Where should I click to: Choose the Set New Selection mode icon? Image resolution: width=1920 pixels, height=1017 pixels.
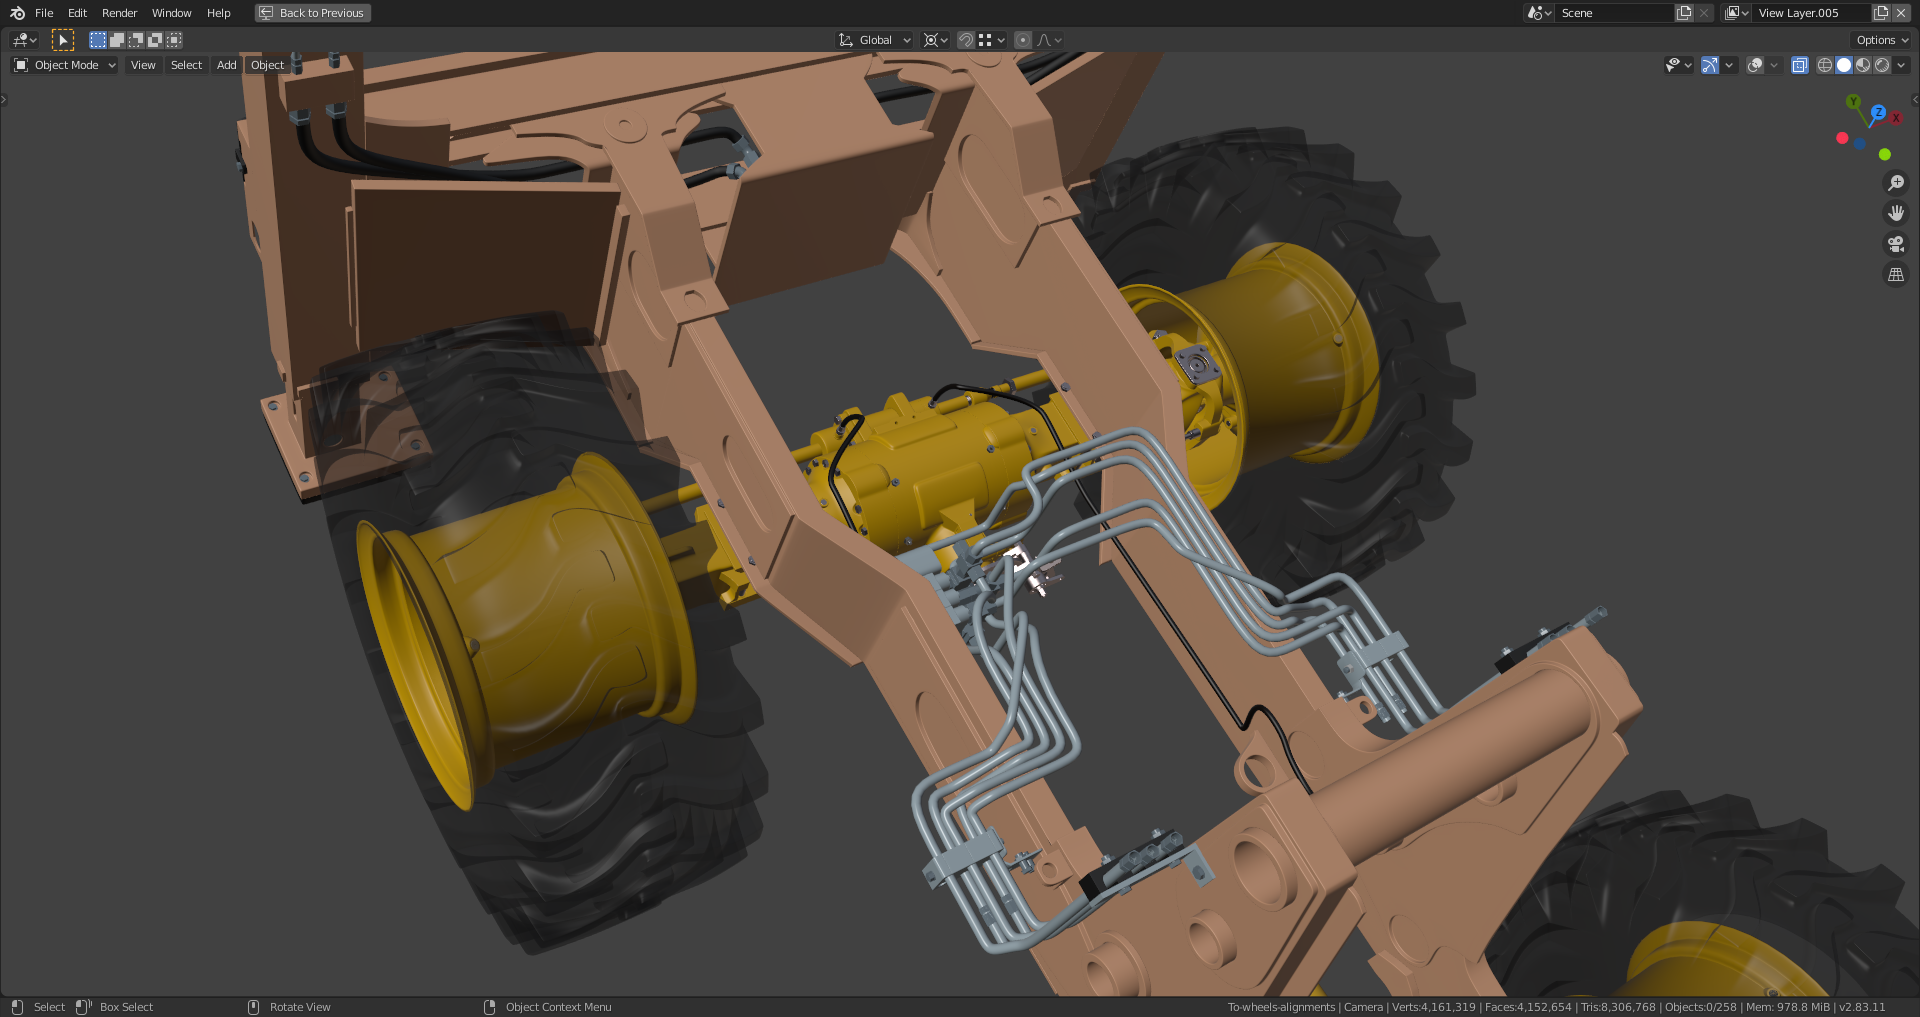(x=98, y=40)
